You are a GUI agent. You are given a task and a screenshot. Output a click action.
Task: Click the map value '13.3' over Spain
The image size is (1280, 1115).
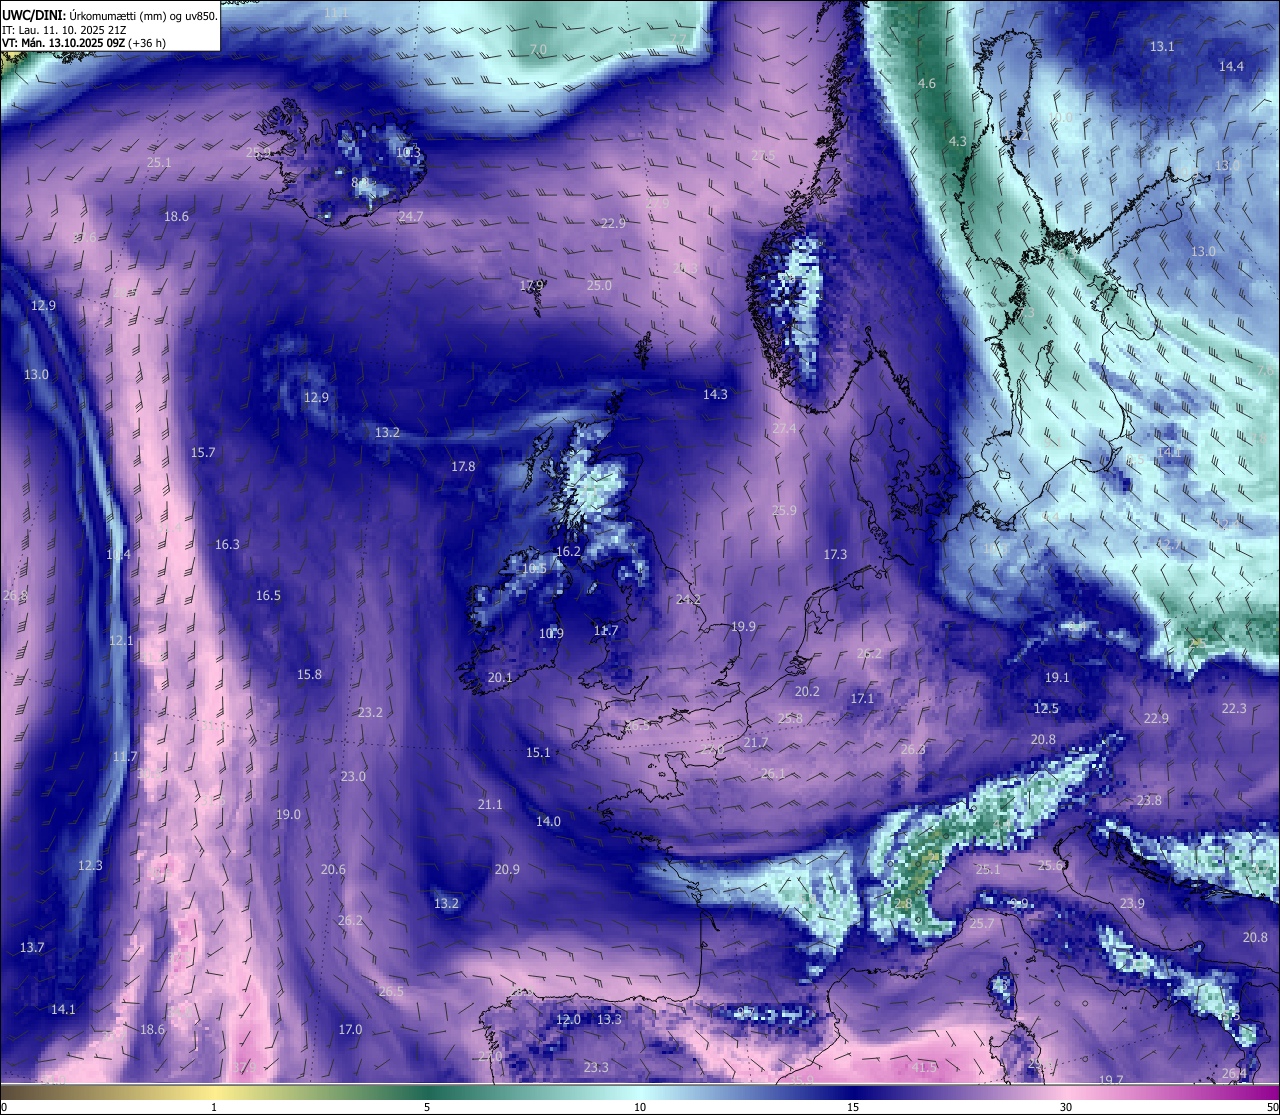coord(609,1019)
